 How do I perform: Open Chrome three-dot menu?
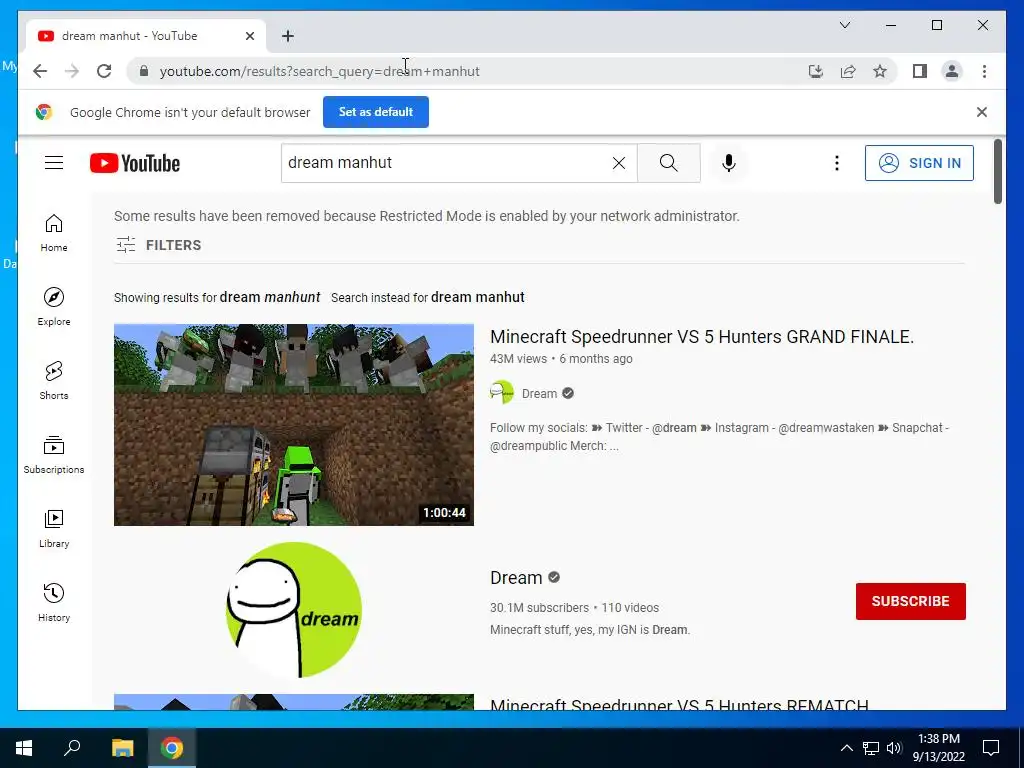click(x=984, y=71)
